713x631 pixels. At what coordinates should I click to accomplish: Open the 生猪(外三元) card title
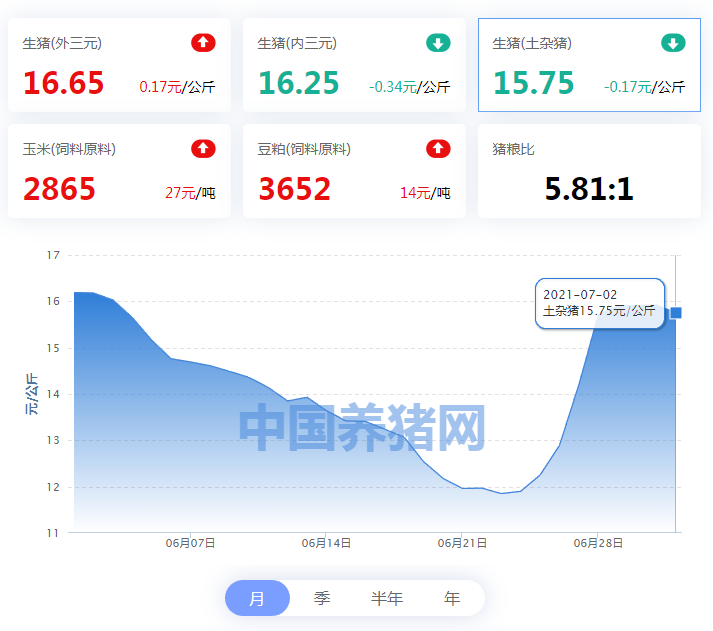coord(62,43)
